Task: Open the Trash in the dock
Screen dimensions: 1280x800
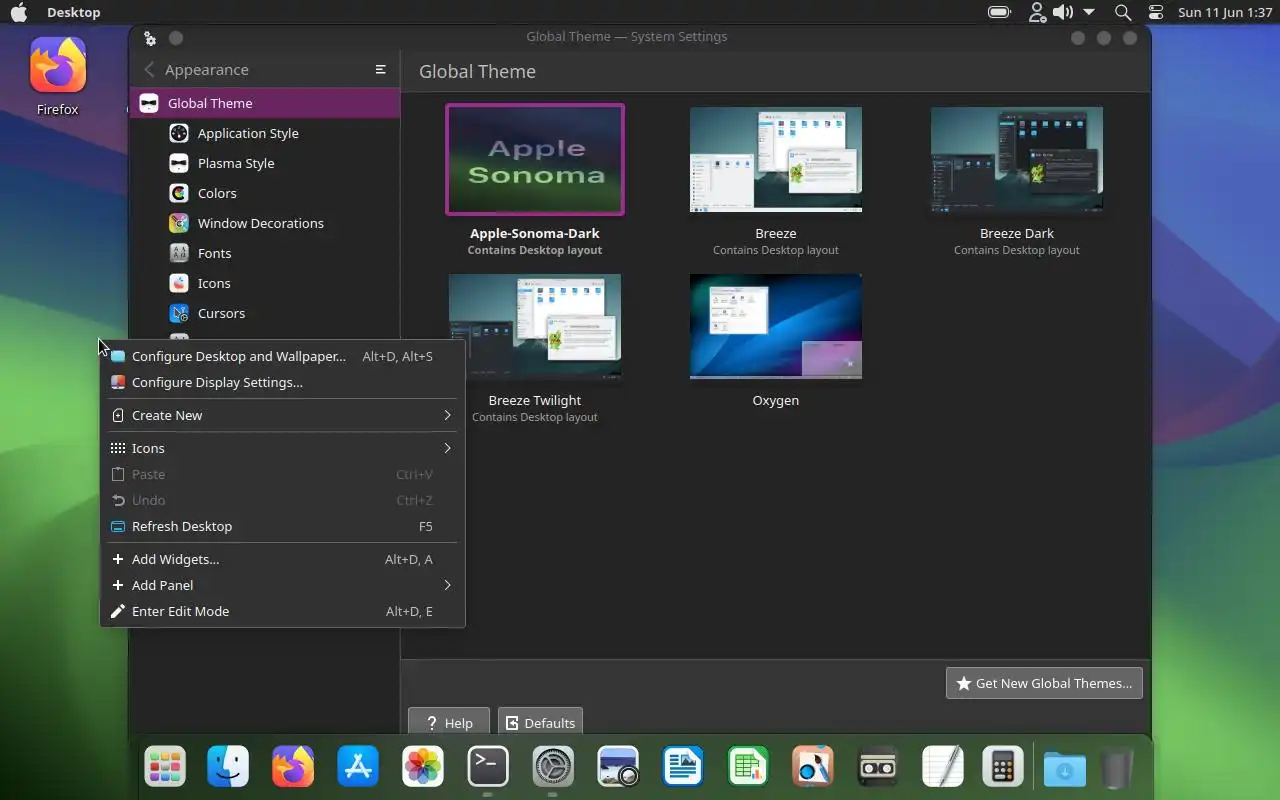Action: click(1116, 768)
